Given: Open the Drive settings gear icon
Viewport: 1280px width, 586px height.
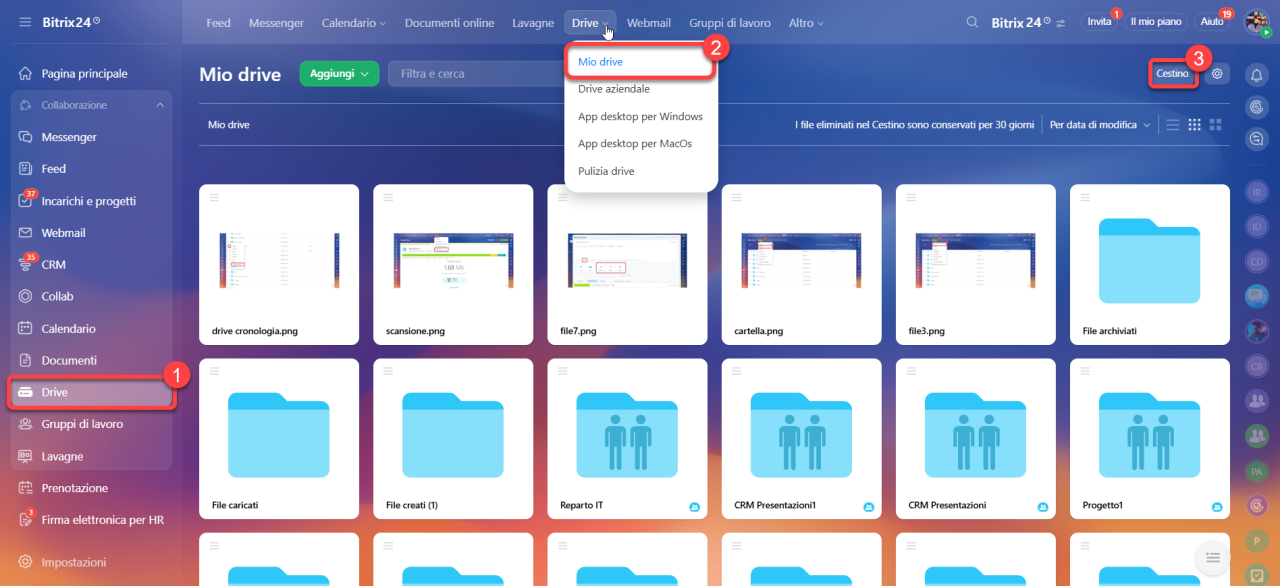Looking at the screenshot, I should point(1217,73).
